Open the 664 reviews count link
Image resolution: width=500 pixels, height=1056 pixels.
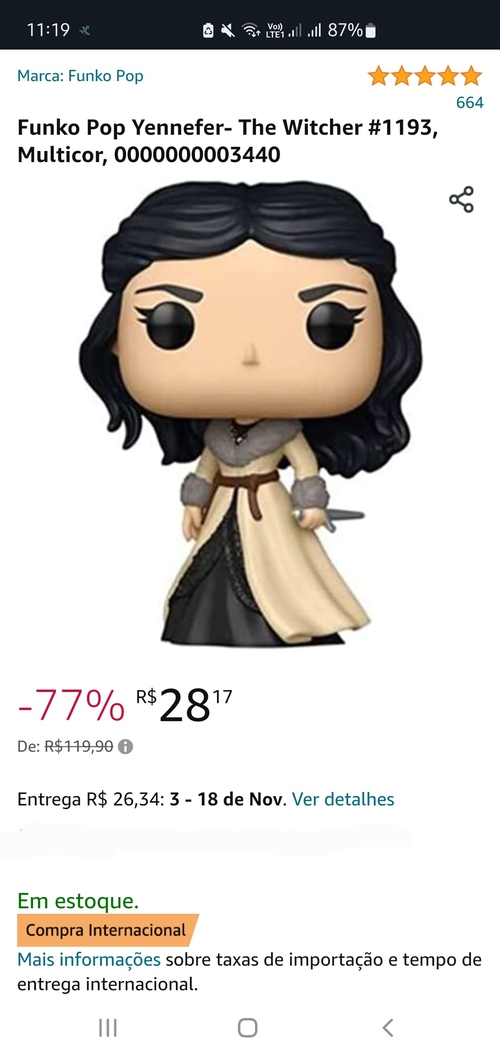pyautogui.click(x=470, y=102)
